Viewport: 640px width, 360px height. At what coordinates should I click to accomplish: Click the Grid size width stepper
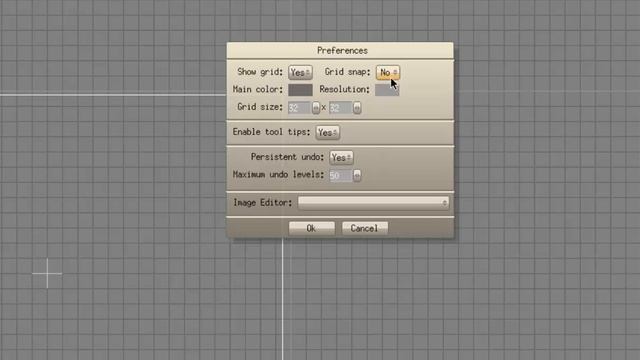pyautogui.click(x=316, y=108)
